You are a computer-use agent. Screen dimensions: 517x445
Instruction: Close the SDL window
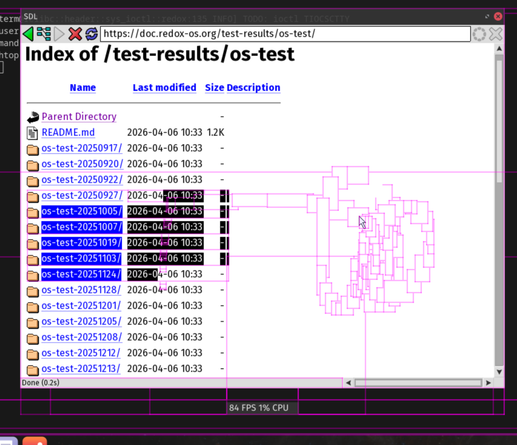coord(498,16)
